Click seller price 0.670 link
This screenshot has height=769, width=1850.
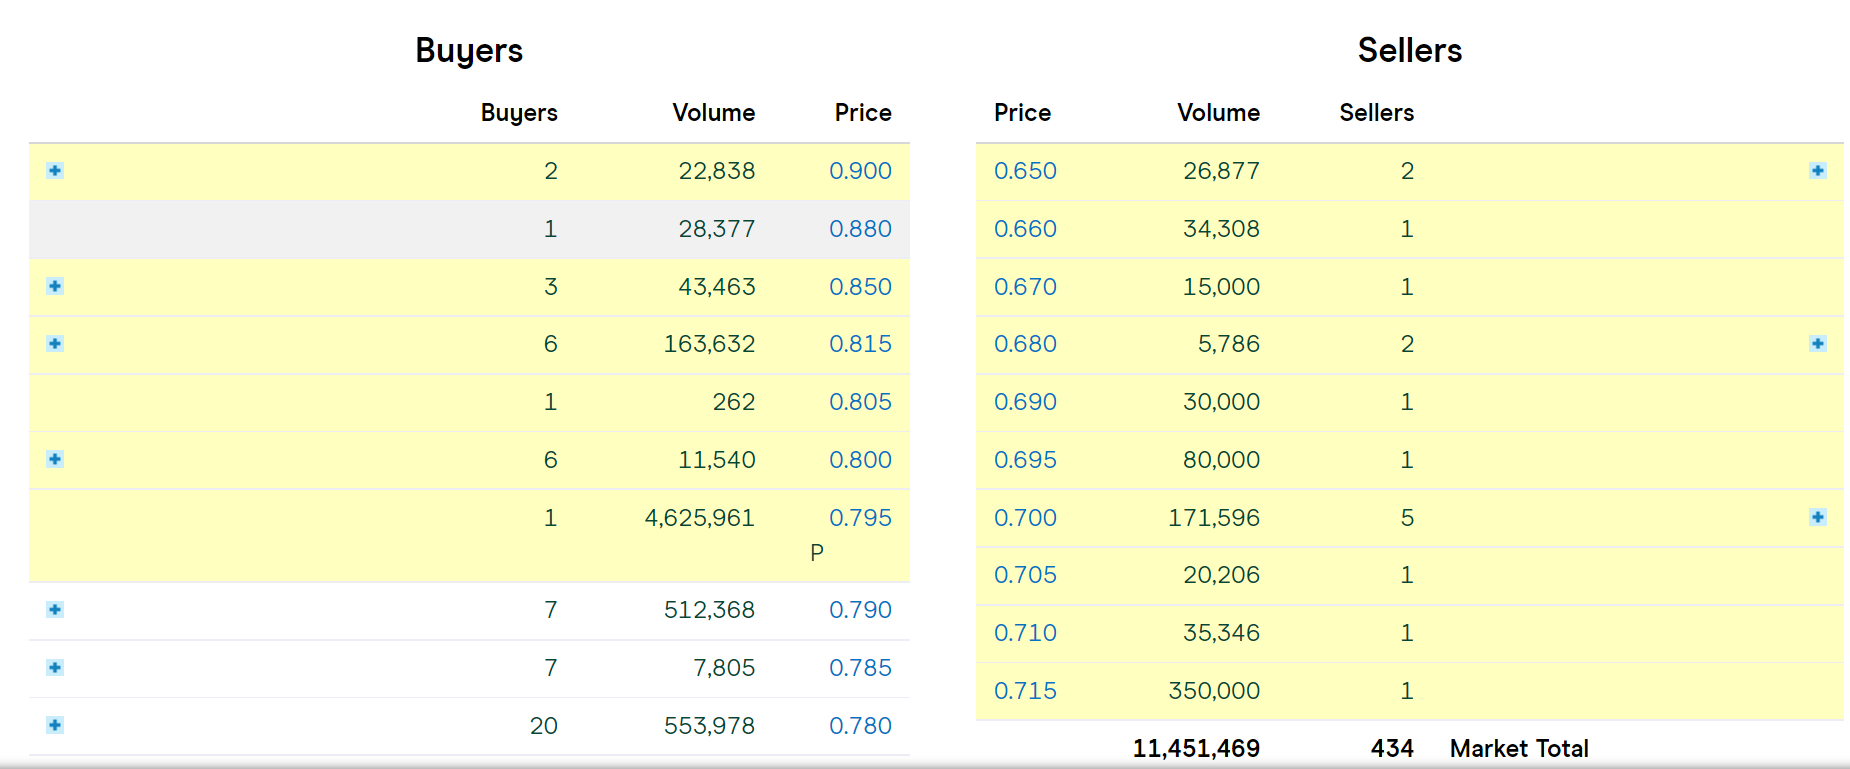1025,287
